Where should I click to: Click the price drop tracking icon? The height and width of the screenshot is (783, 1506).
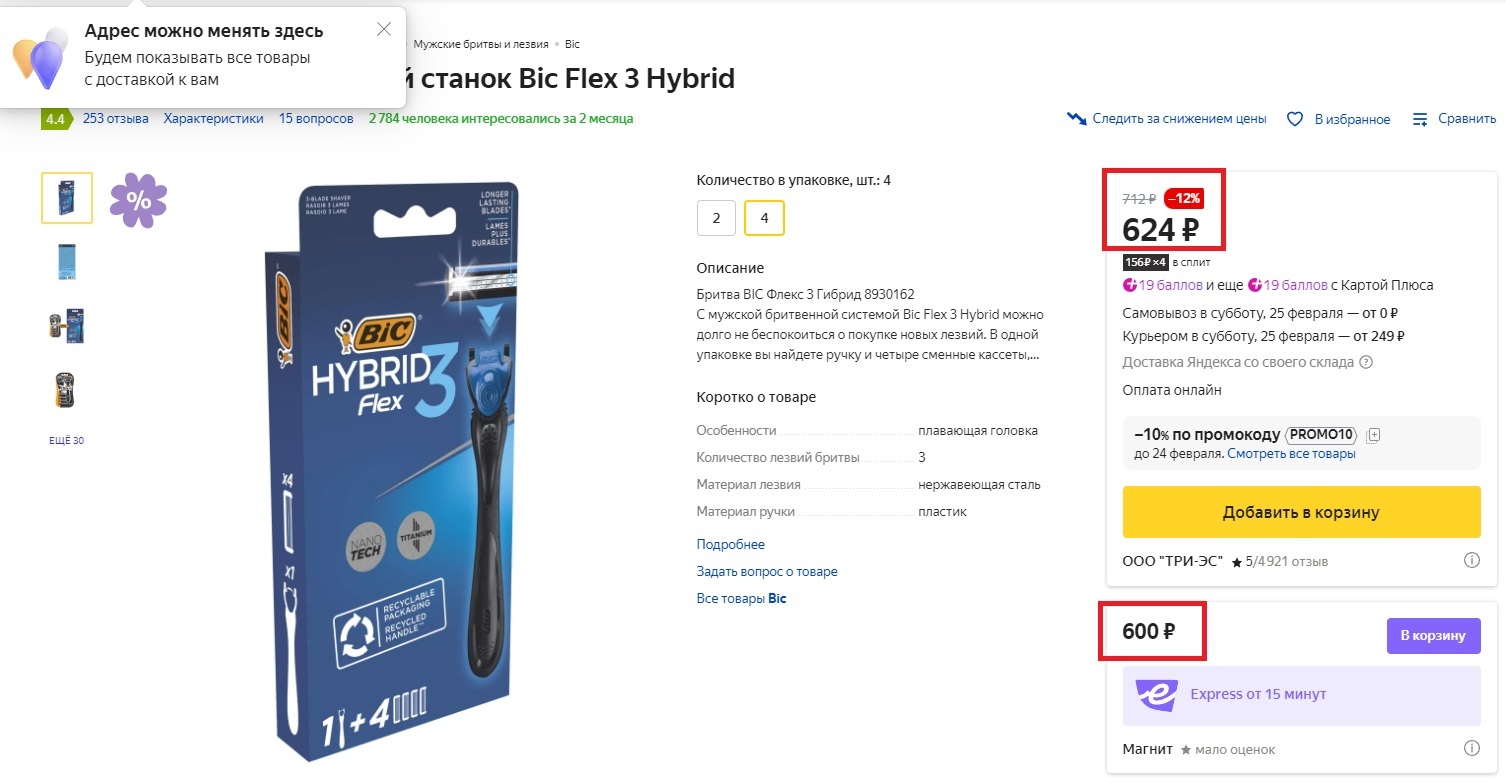pos(1076,119)
